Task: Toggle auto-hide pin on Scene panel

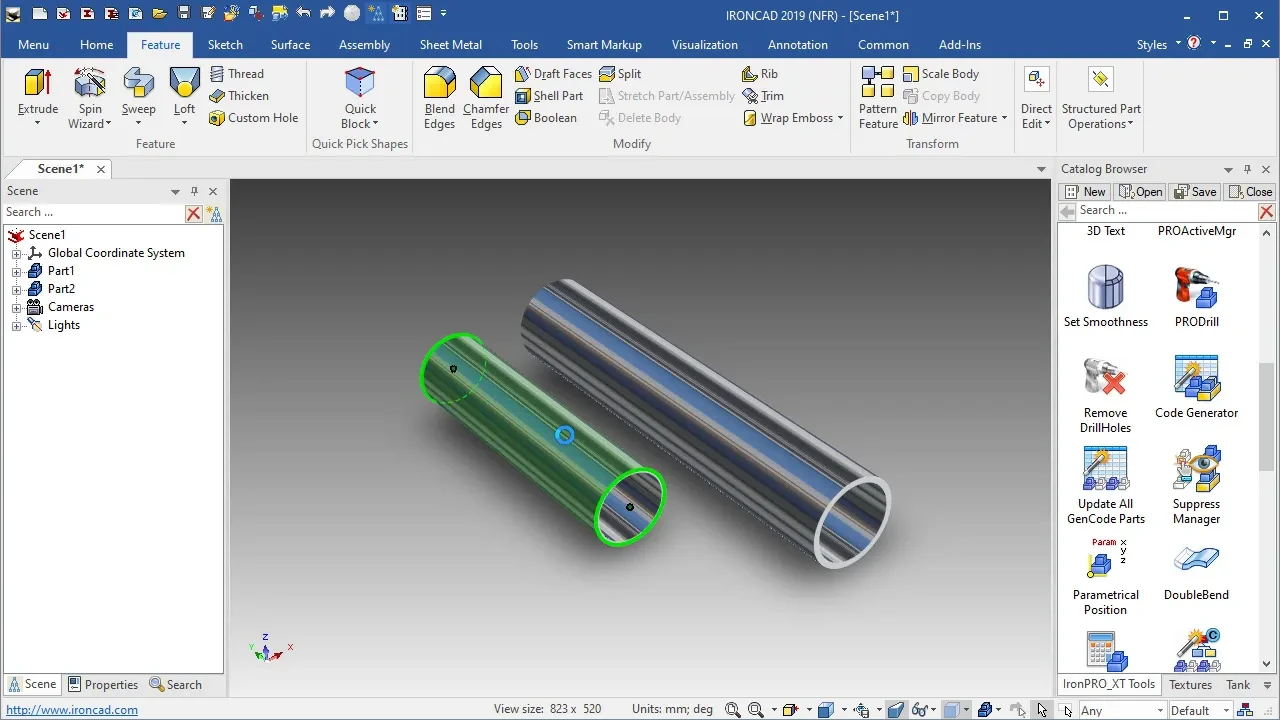Action: tap(194, 191)
